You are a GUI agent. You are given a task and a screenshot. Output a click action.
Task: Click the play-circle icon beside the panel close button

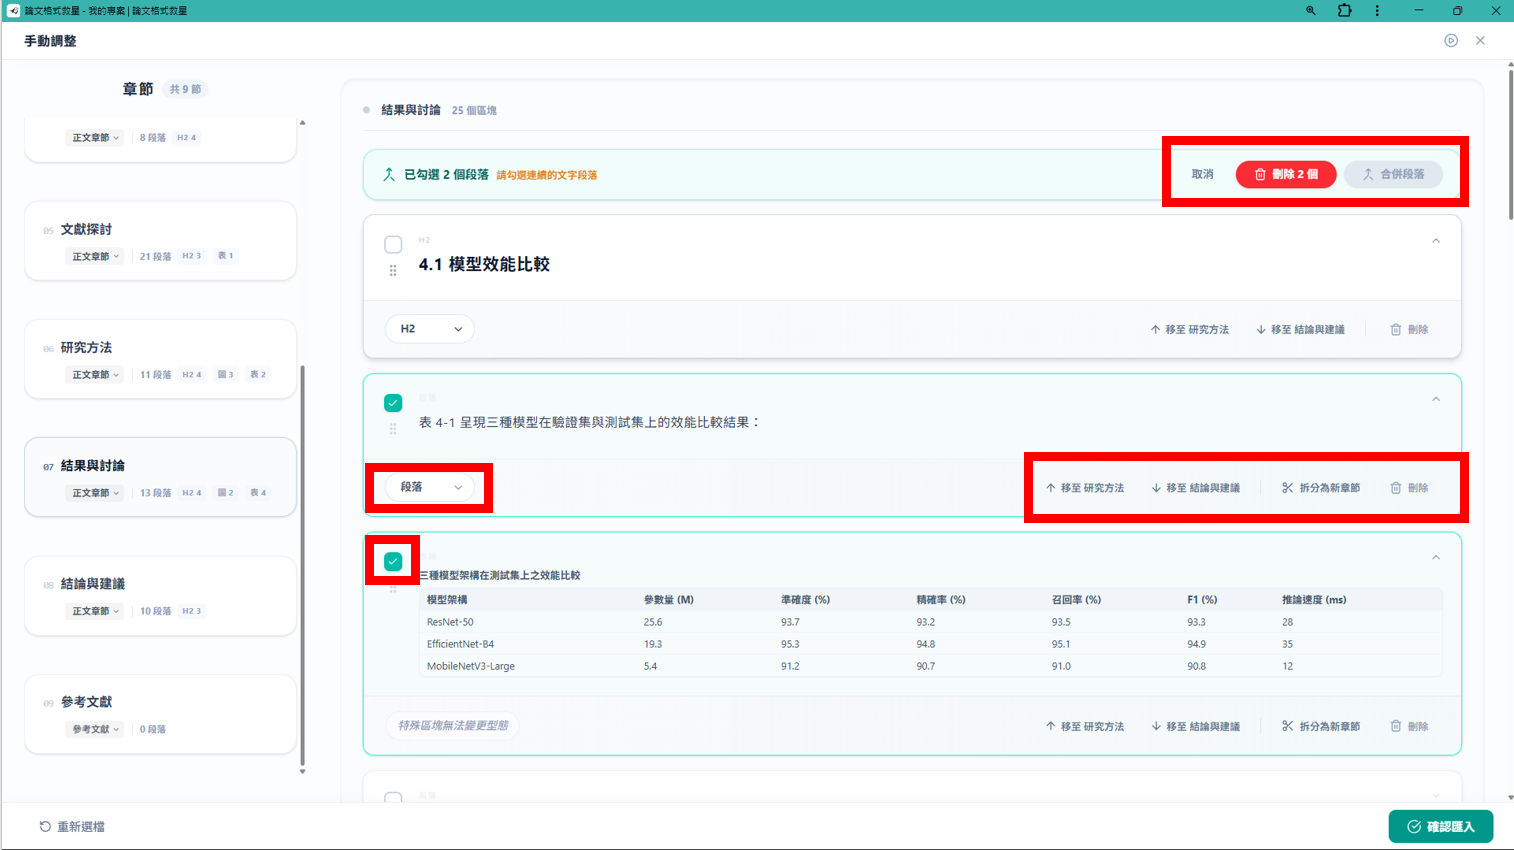pyautogui.click(x=1451, y=41)
